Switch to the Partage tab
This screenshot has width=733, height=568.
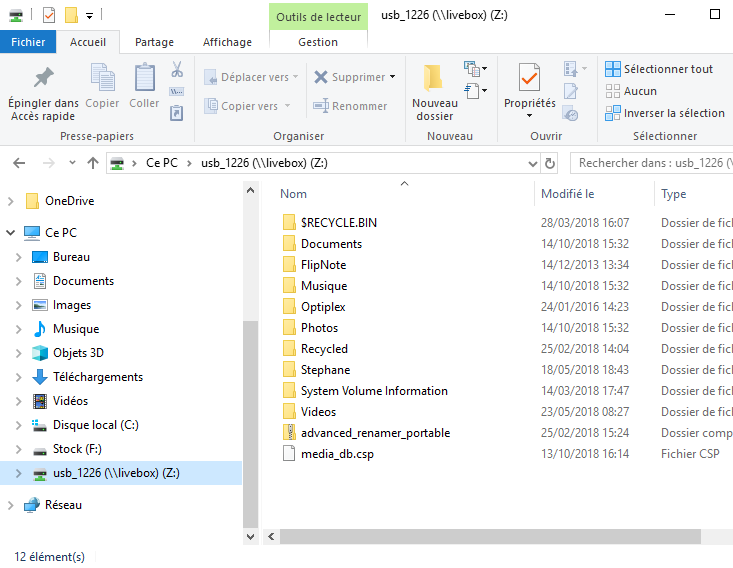(x=154, y=42)
